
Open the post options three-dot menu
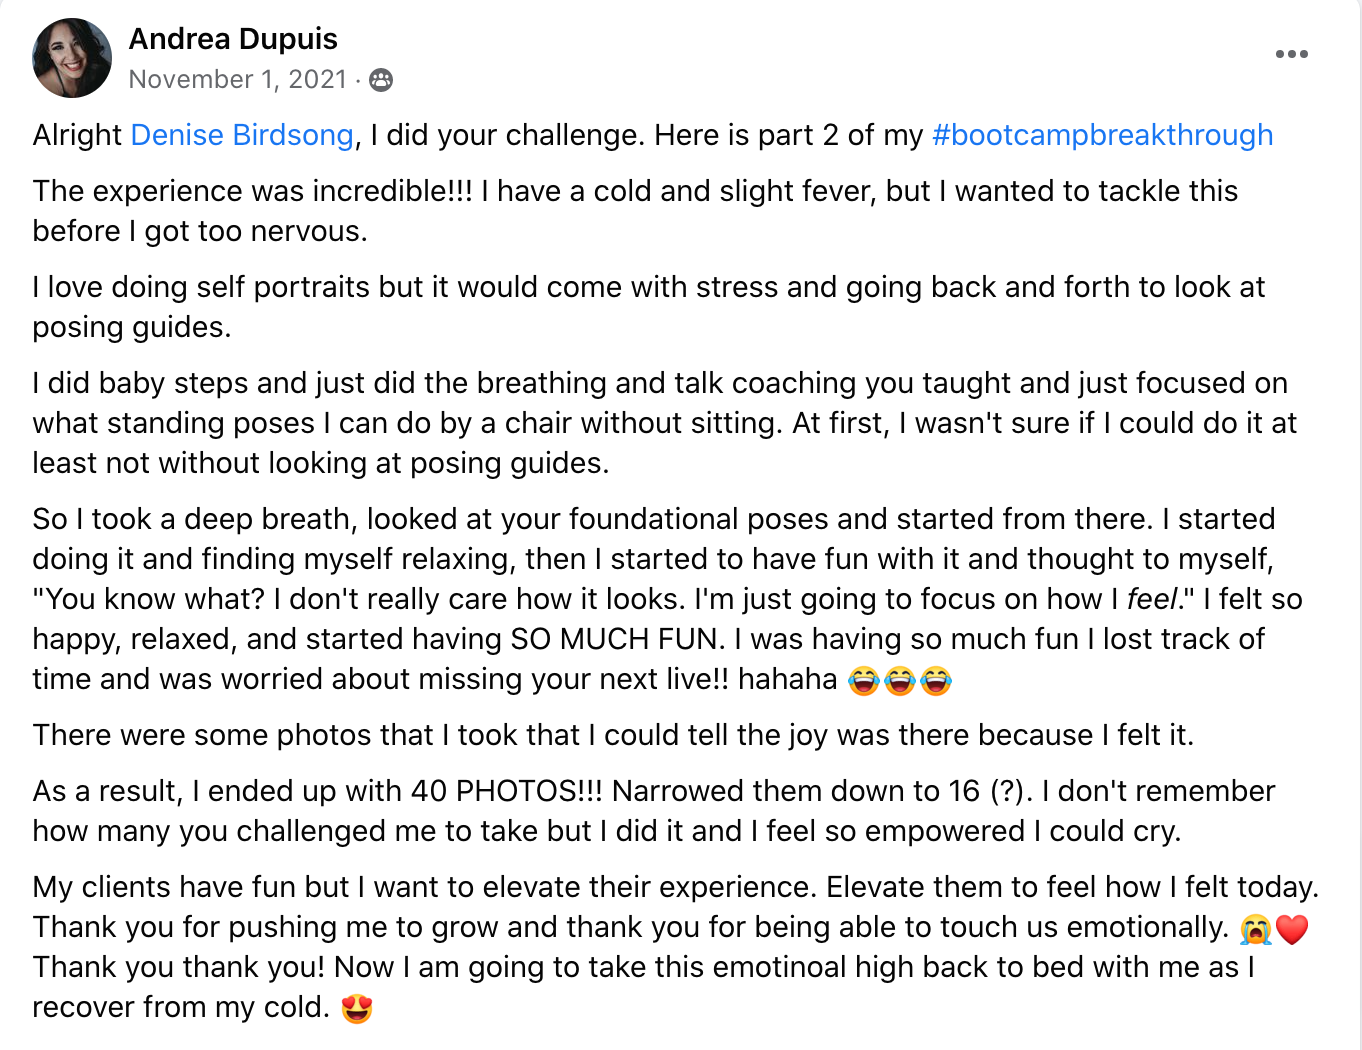[1291, 54]
